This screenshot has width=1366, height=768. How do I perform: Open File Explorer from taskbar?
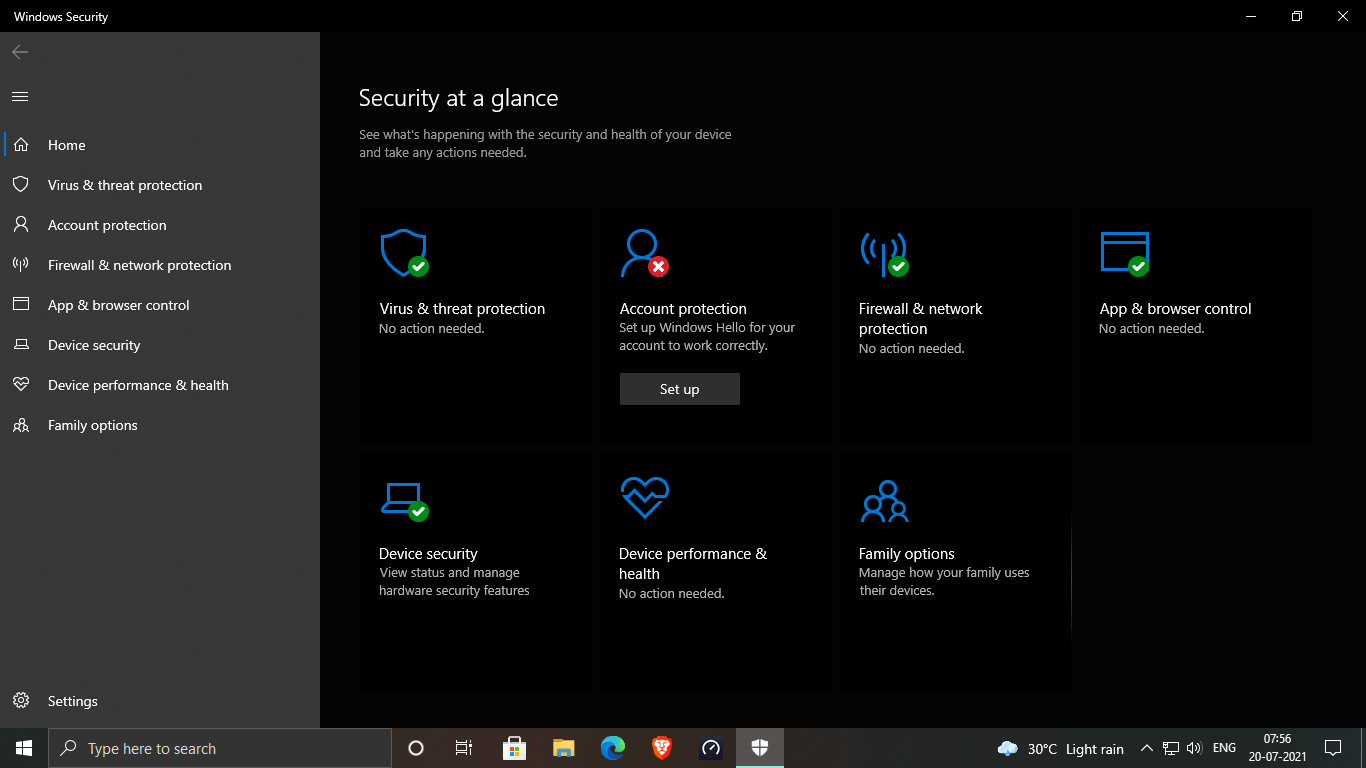564,748
